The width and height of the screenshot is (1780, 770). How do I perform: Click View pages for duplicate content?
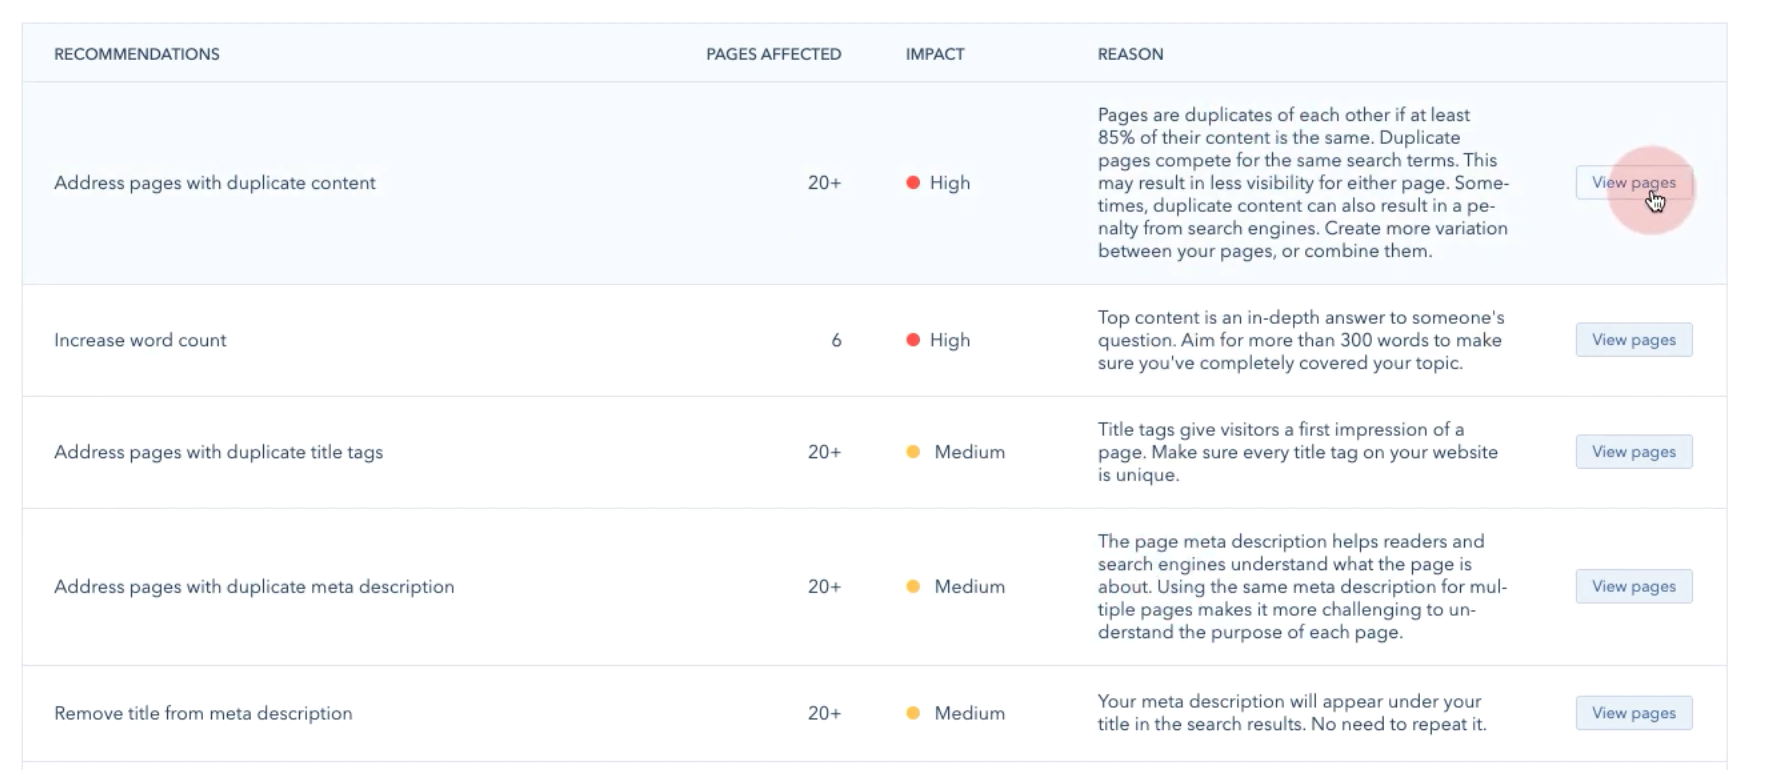(x=1634, y=183)
